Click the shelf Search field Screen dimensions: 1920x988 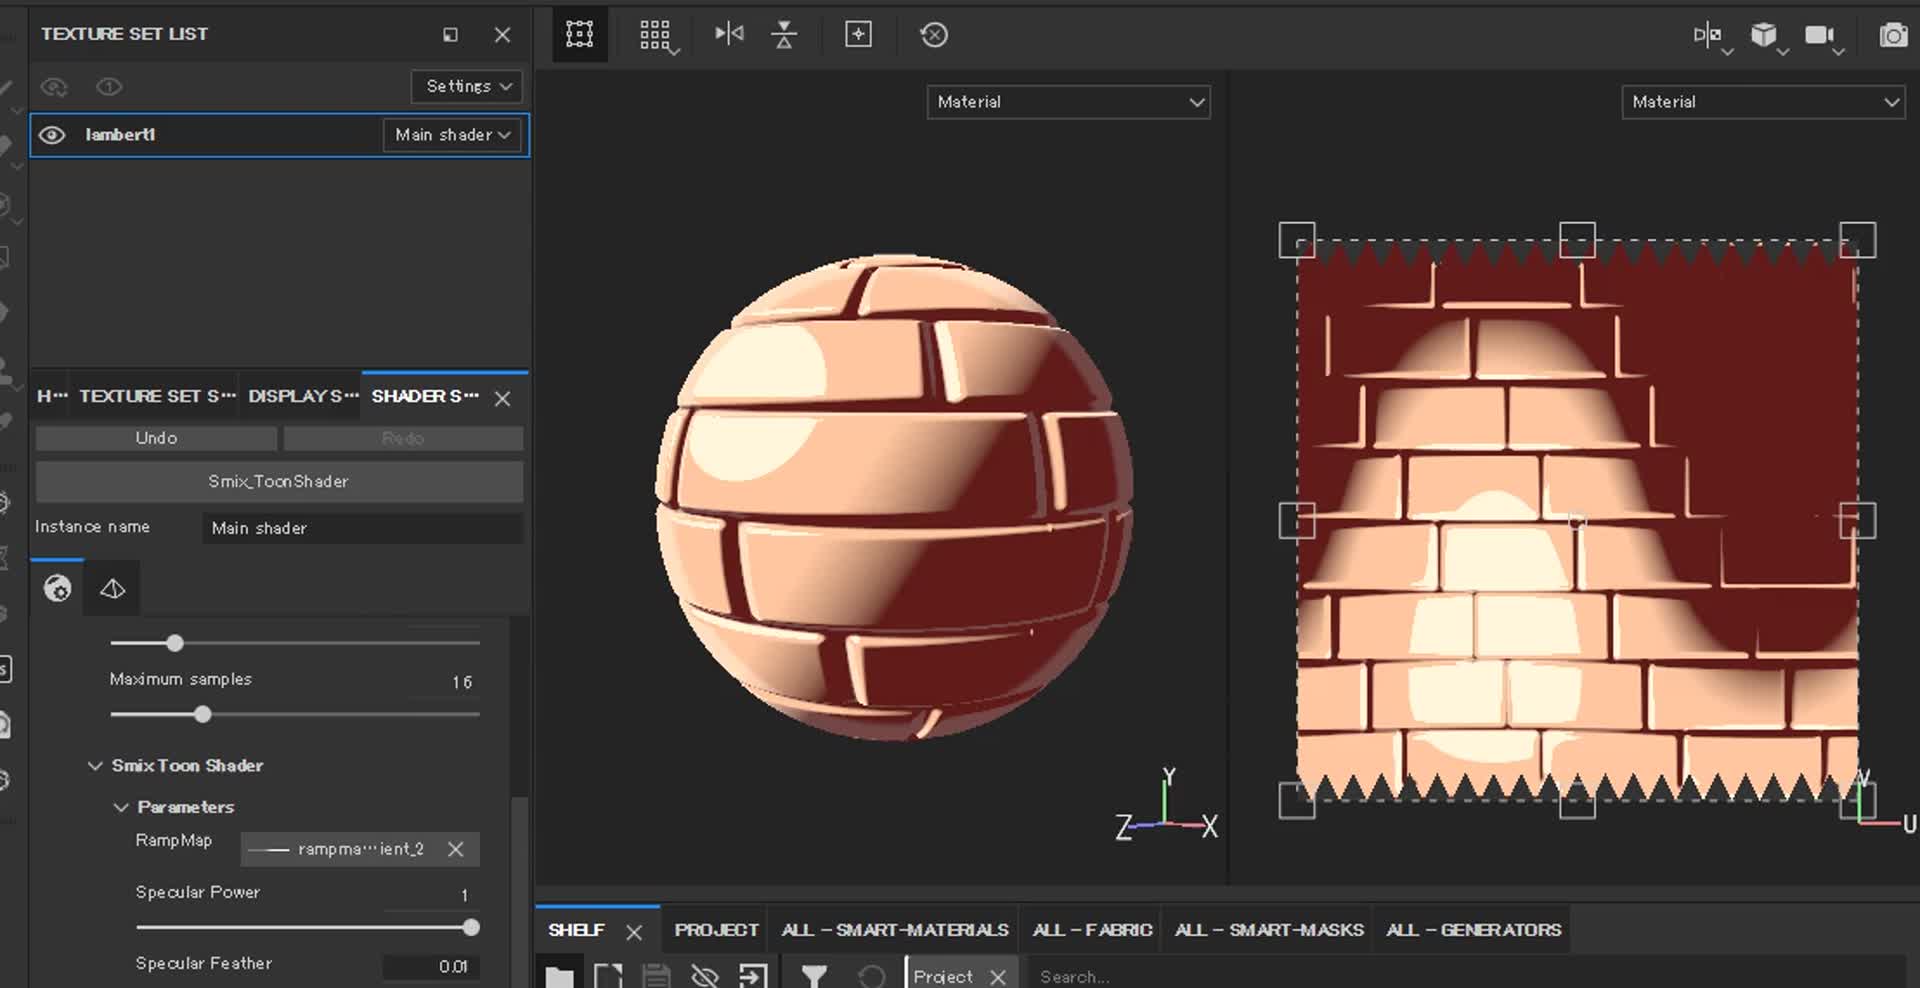(x=1466, y=976)
